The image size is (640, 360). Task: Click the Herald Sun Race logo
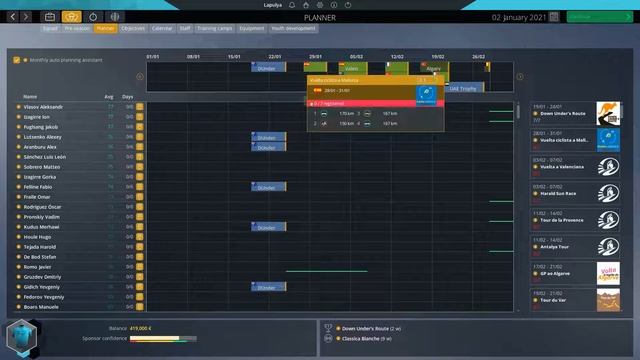(608, 193)
